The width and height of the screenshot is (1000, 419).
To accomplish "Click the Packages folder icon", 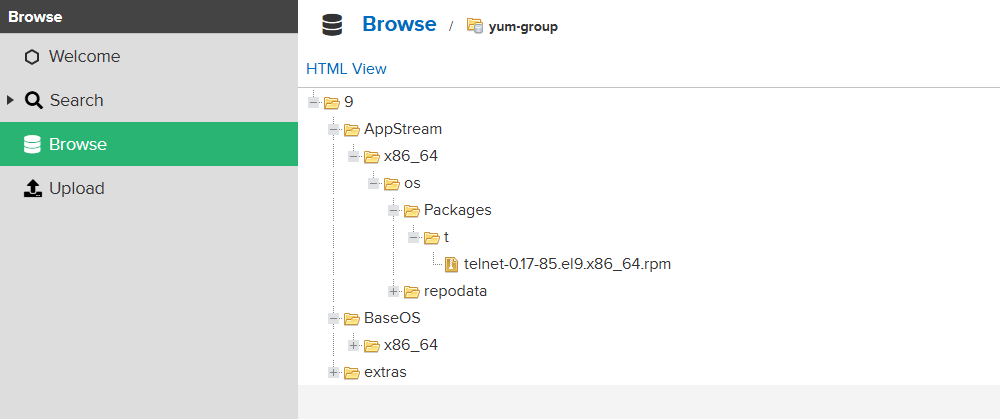I will click(x=412, y=210).
